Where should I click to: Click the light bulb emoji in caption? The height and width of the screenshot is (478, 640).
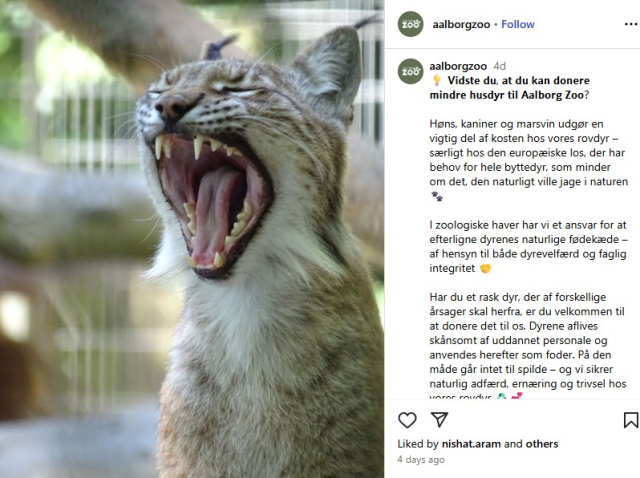[437, 80]
